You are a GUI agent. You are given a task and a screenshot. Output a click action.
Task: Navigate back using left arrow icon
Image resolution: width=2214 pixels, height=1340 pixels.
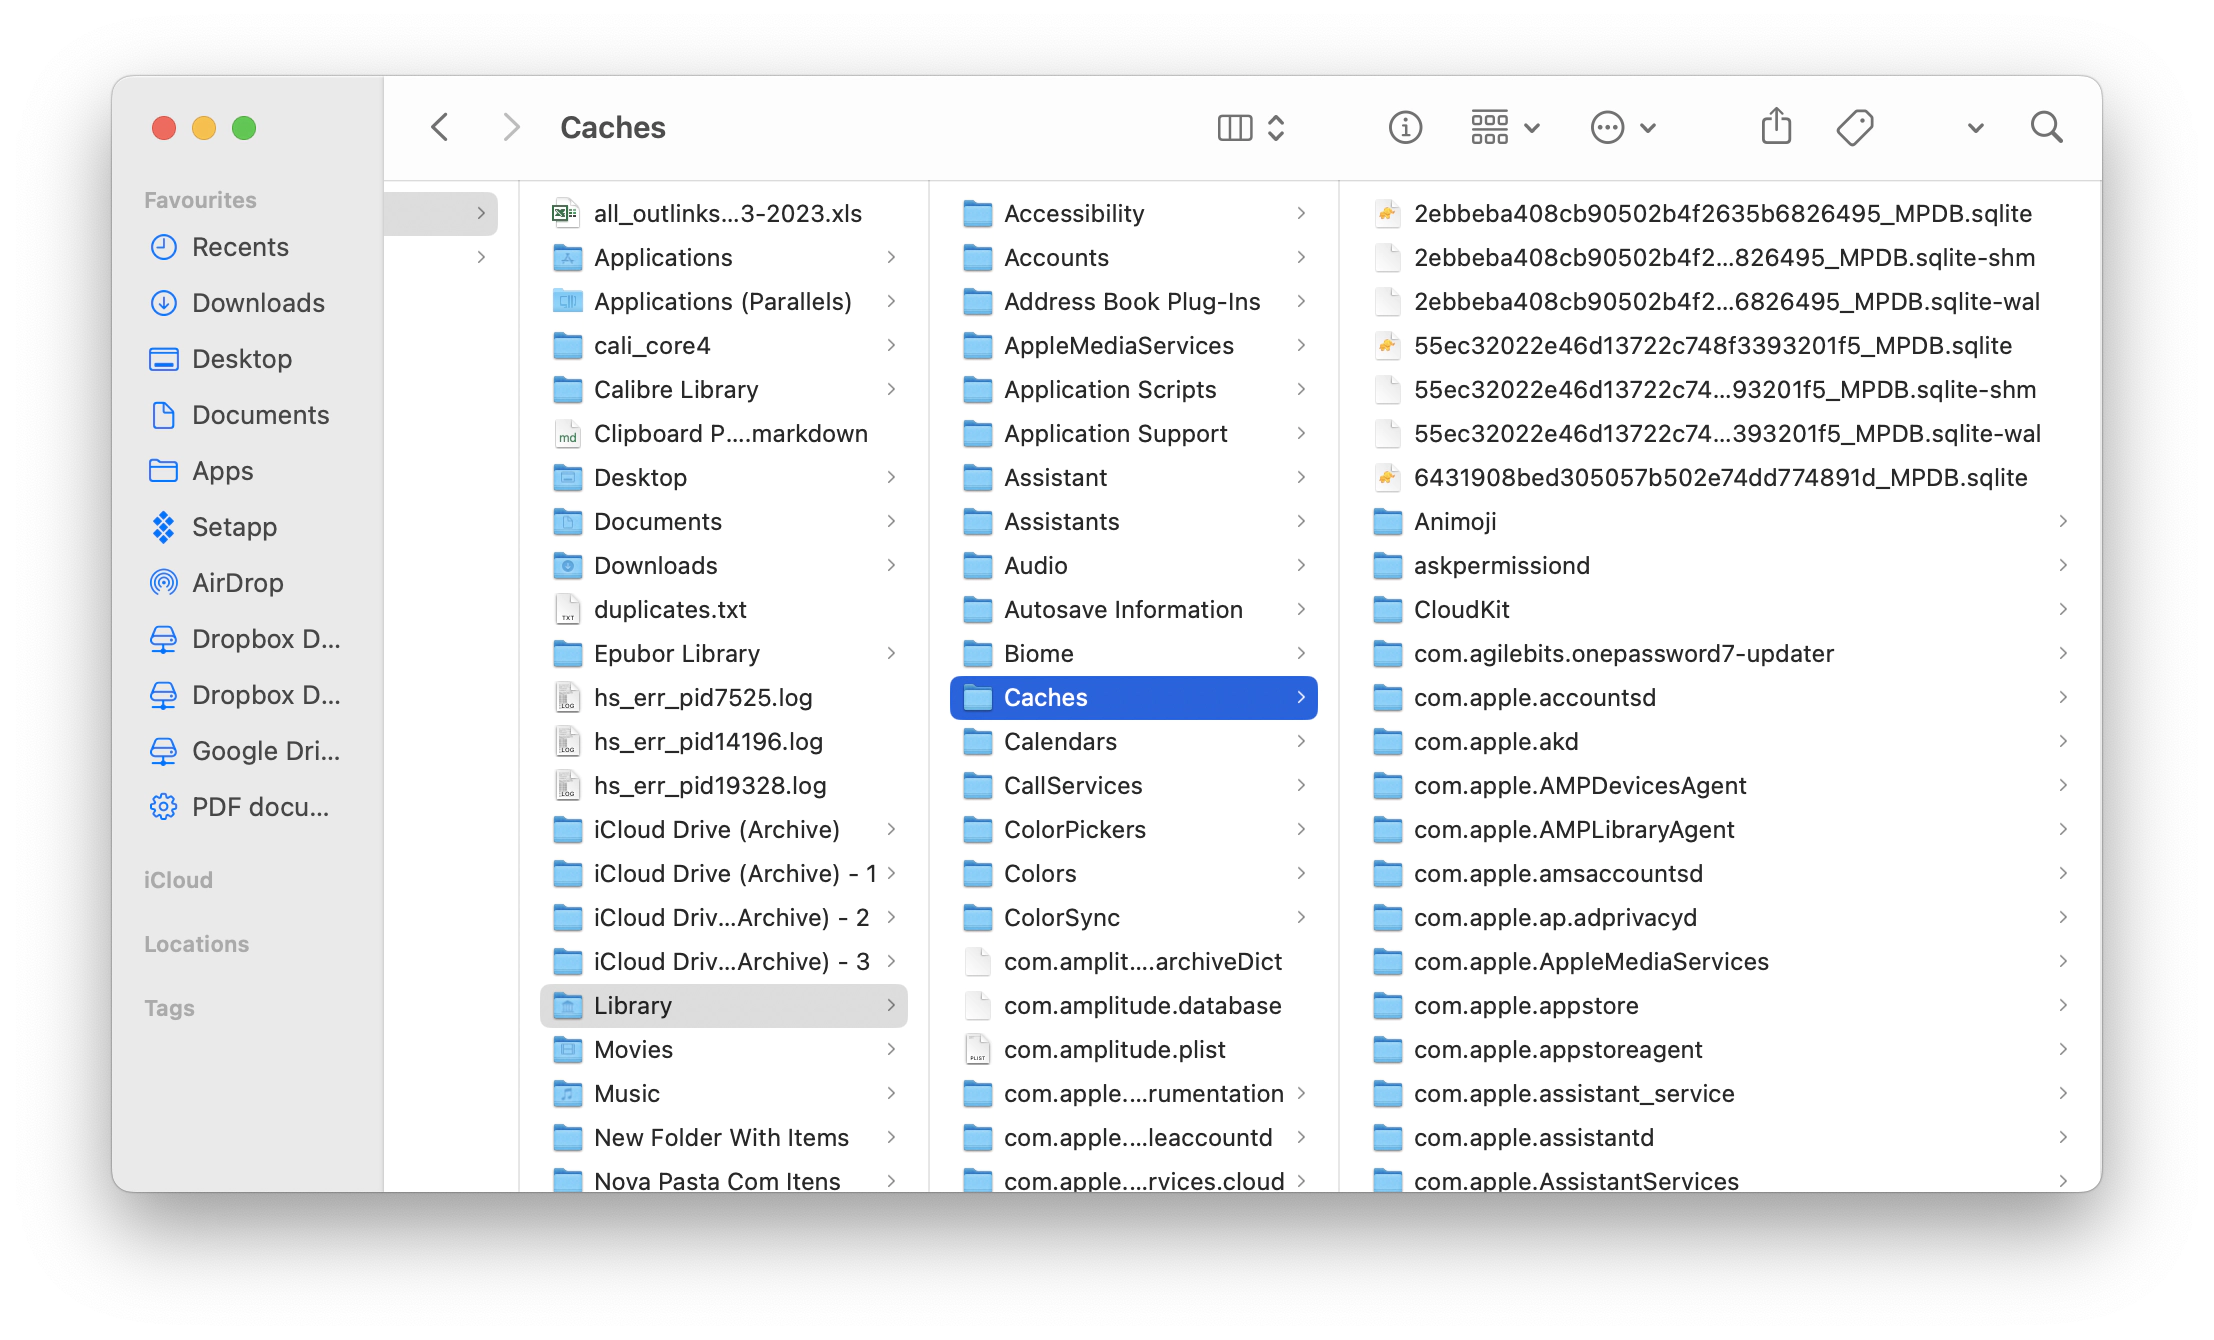click(440, 128)
